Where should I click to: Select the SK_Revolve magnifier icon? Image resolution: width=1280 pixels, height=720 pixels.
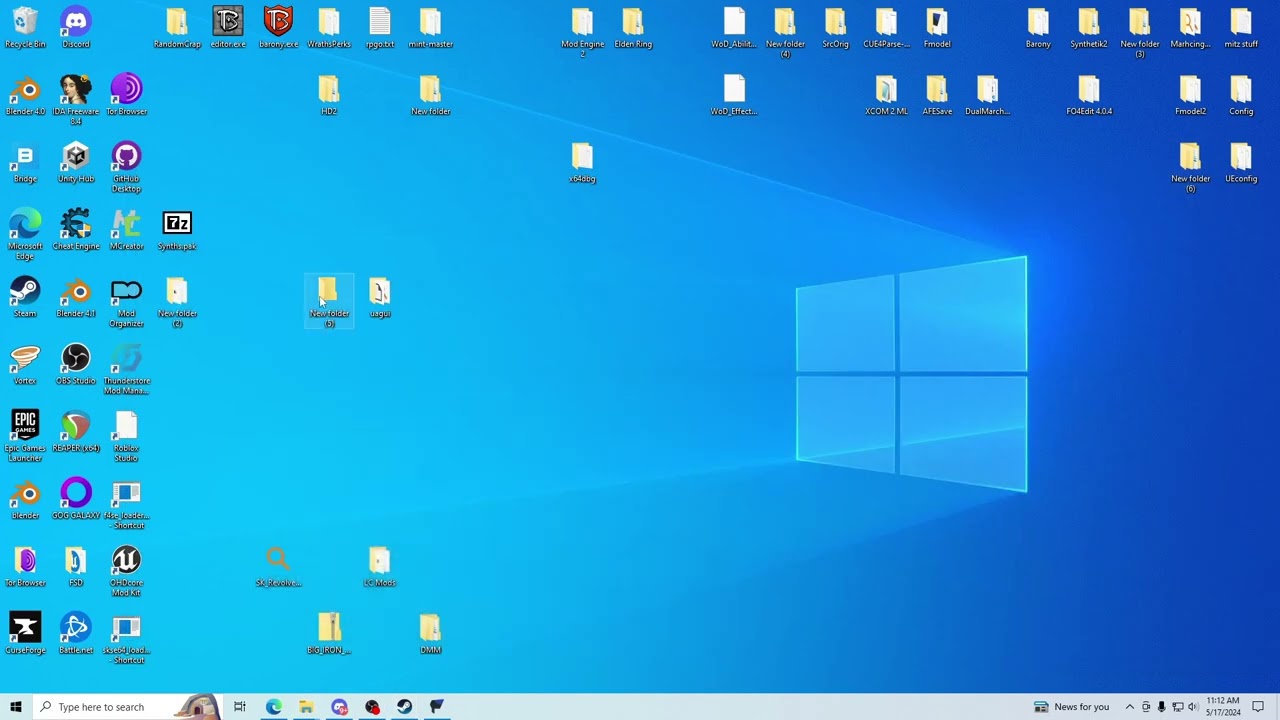coord(278,568)
